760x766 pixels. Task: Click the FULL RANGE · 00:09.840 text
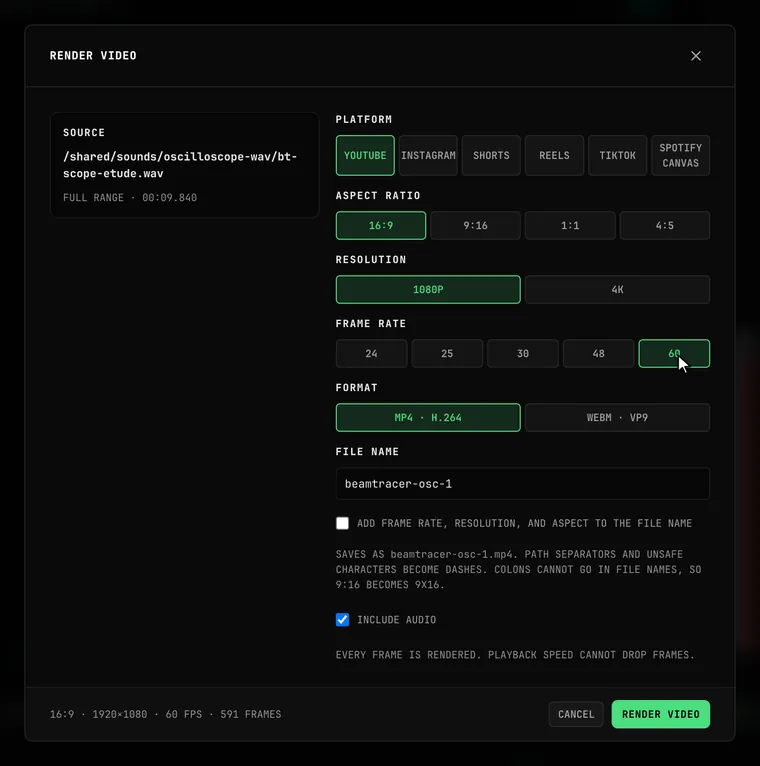coord(130,197)
